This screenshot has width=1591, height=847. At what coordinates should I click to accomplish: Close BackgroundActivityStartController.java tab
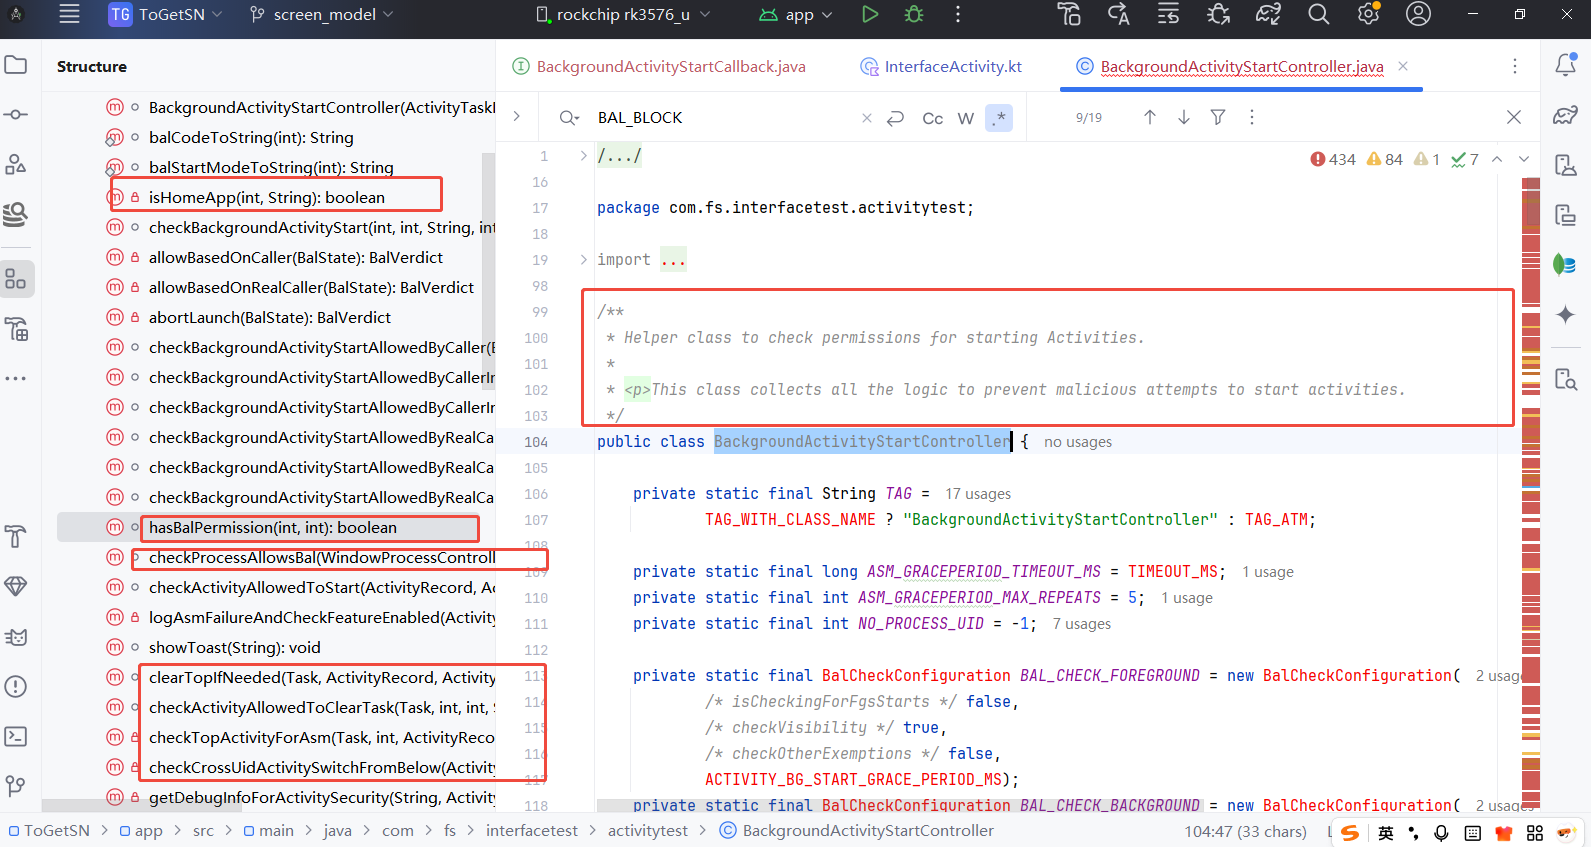(1403, 66)
